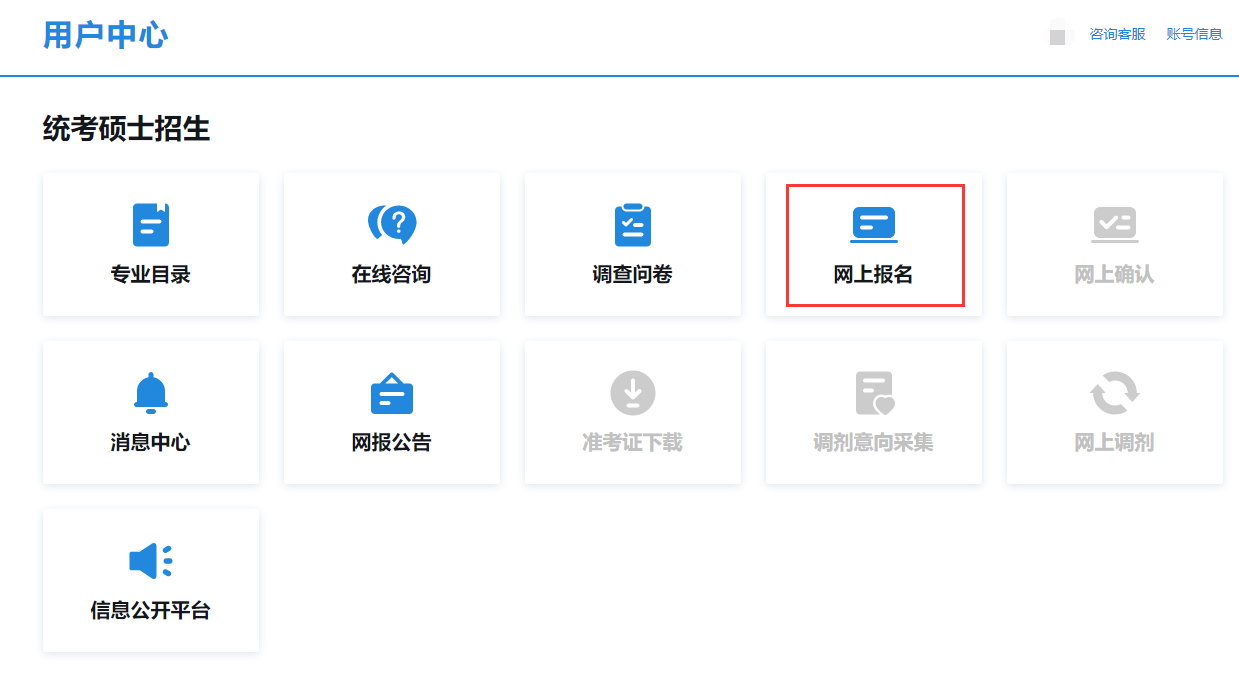
Task: Open the 信息公开平台 card label
Action: [151, 611]
